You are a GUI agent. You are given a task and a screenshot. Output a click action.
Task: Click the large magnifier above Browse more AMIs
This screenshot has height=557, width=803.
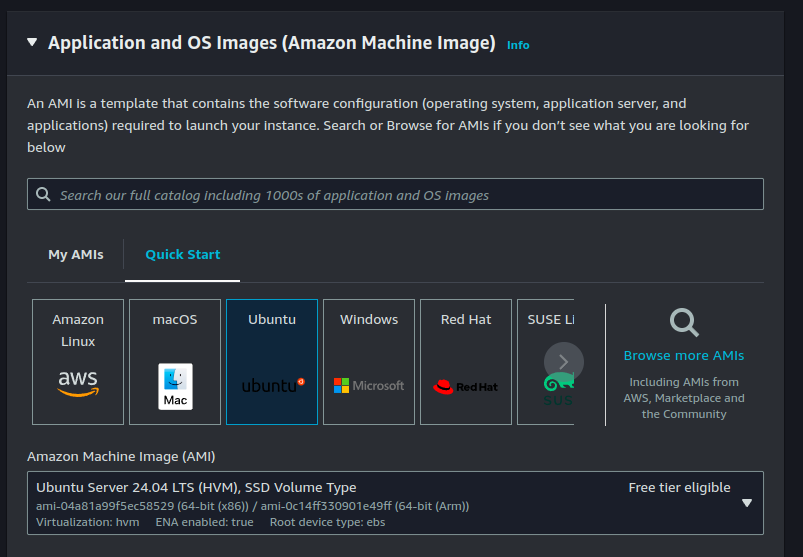click(684, 323)
